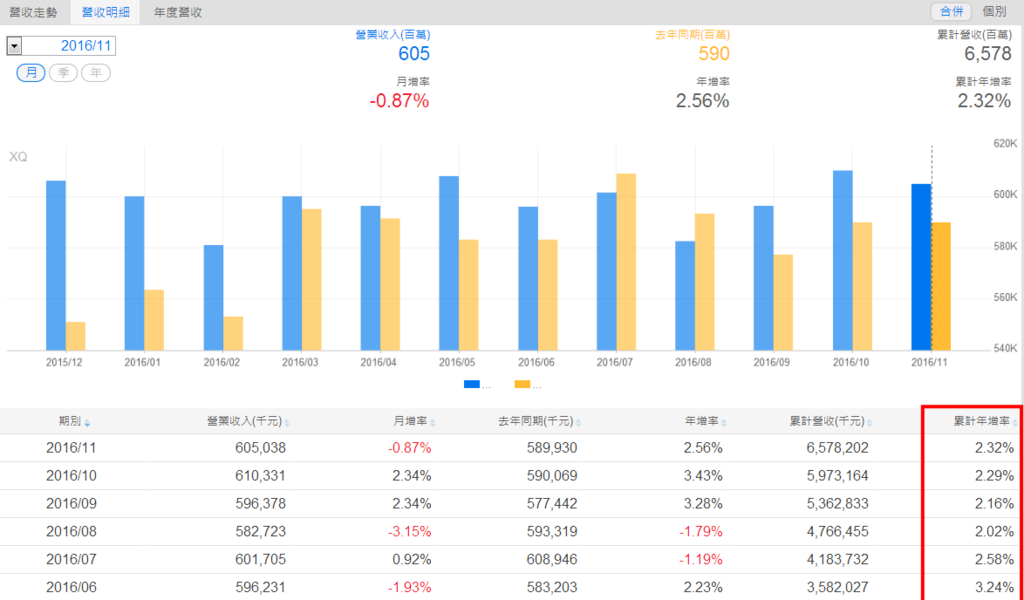Image resolution: width=1024 pixels, height=600 pixels.
Task: Select the orange prior-year bar for 2016/01
Action: pyautogui.click(x=154, y=321)
